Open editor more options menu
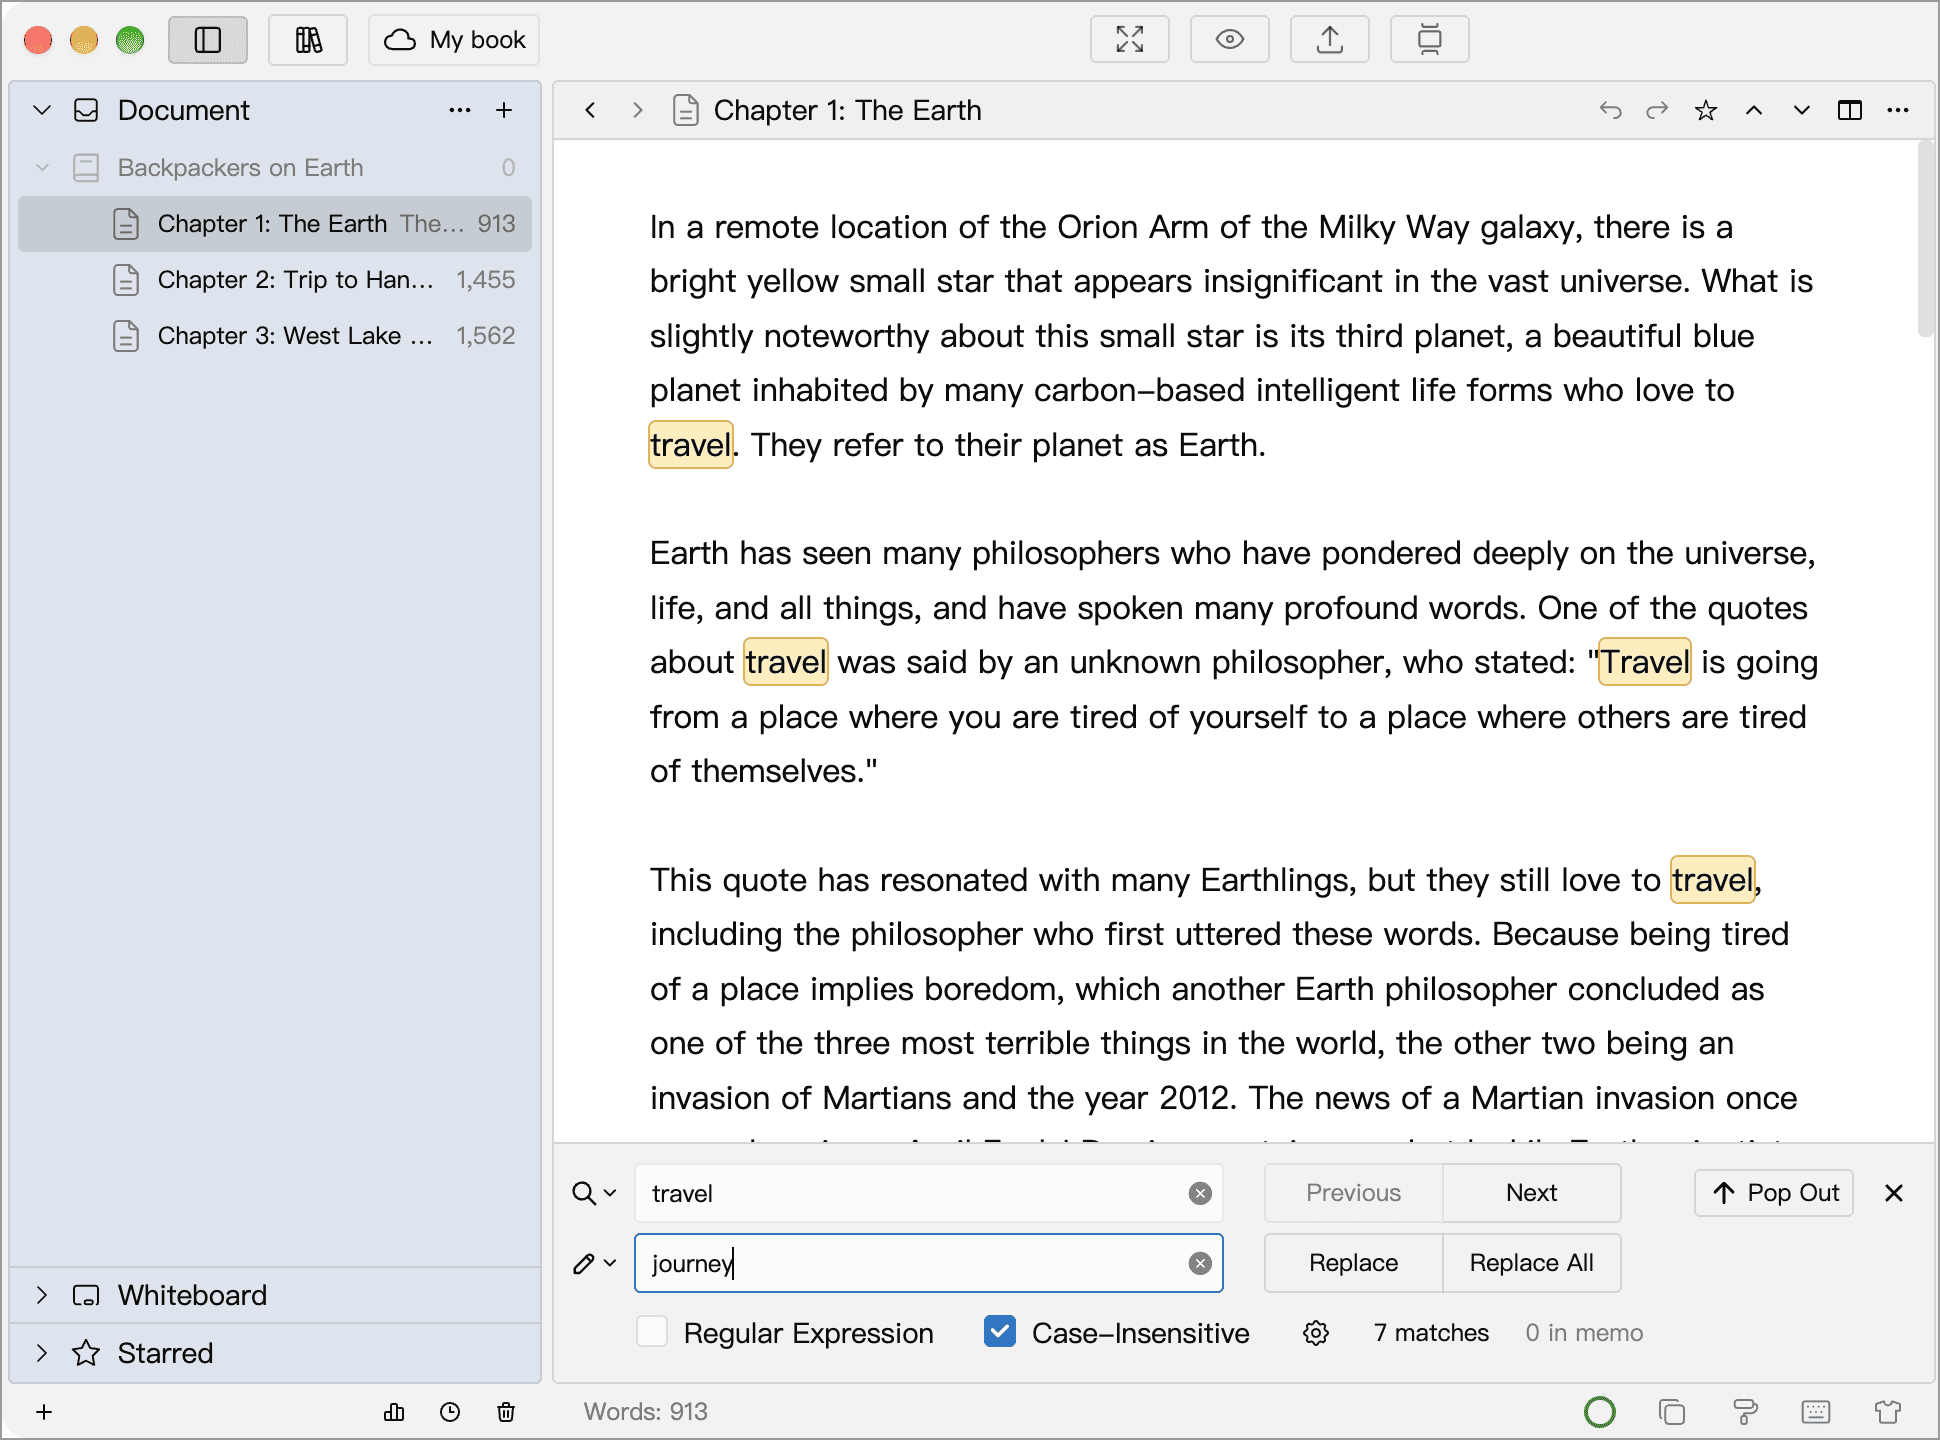 click(1898, 110)
